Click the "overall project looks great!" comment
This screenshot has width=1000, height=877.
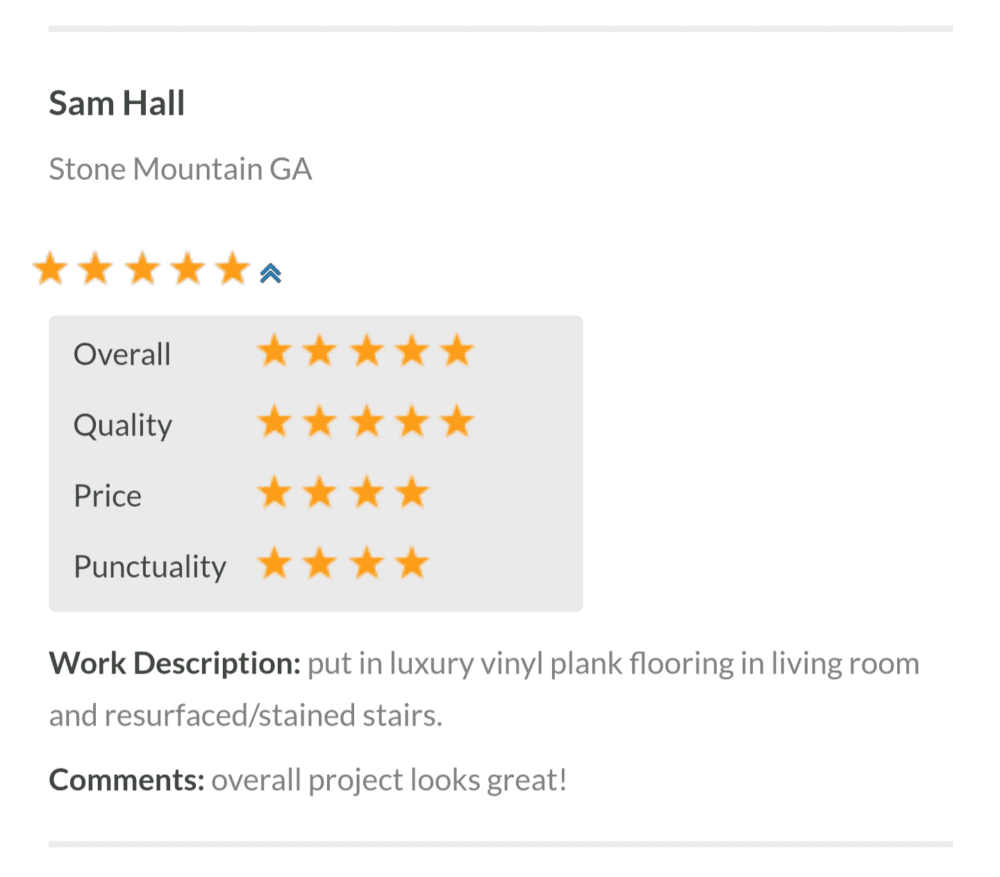[389, 780]
